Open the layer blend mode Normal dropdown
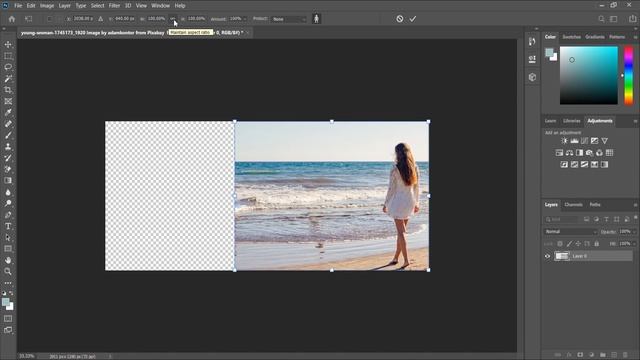 tap(570, 232)
